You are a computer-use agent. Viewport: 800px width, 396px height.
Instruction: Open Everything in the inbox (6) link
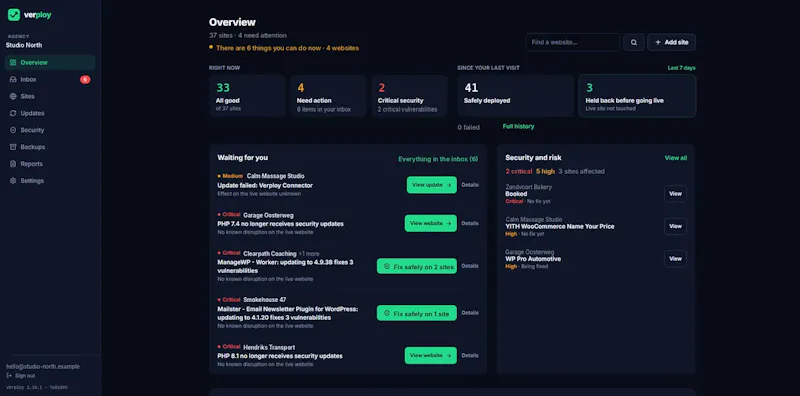point(438,159)
